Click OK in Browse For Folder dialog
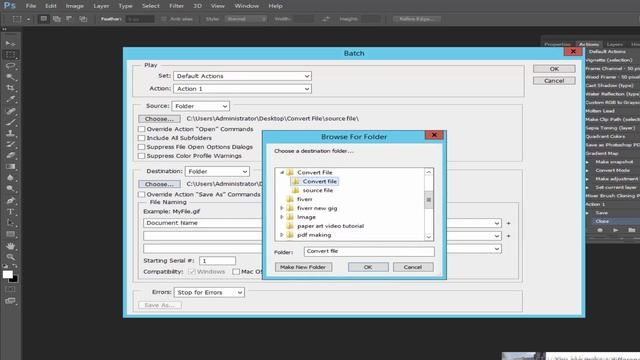This screenshot has height=360, width=640. (x=368, y=267)
